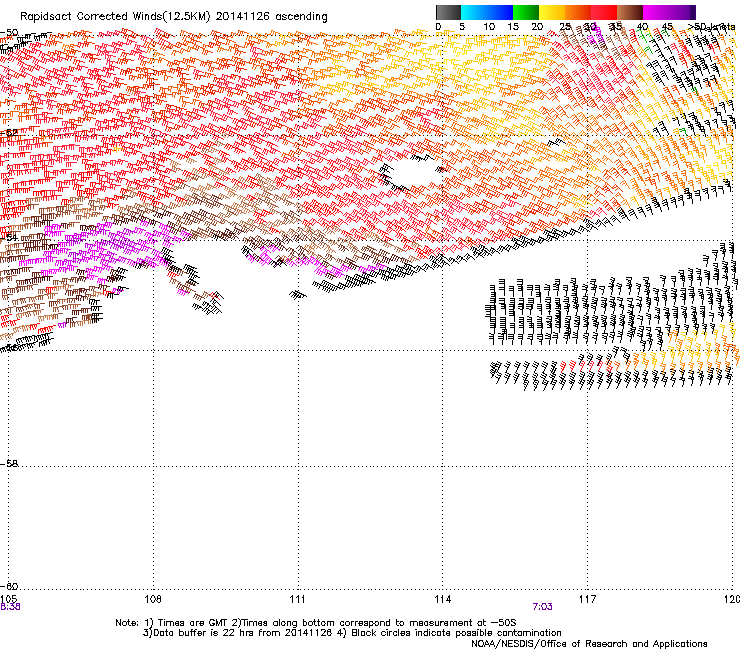Click the orange segment of the color bar
This screenshot has height=650, width=740.
click(578, 12)
